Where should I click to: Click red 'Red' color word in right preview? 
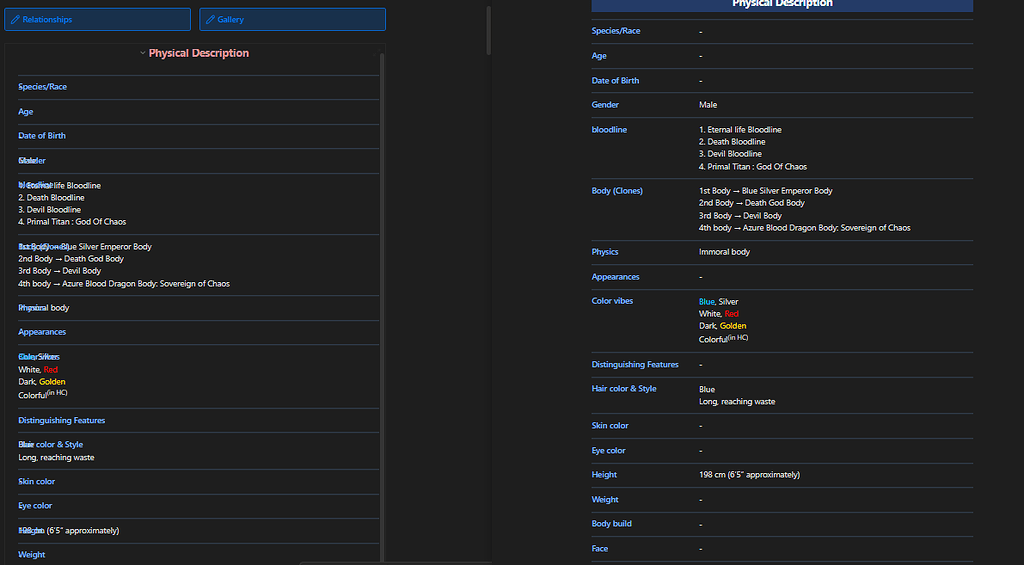[731, 314]
